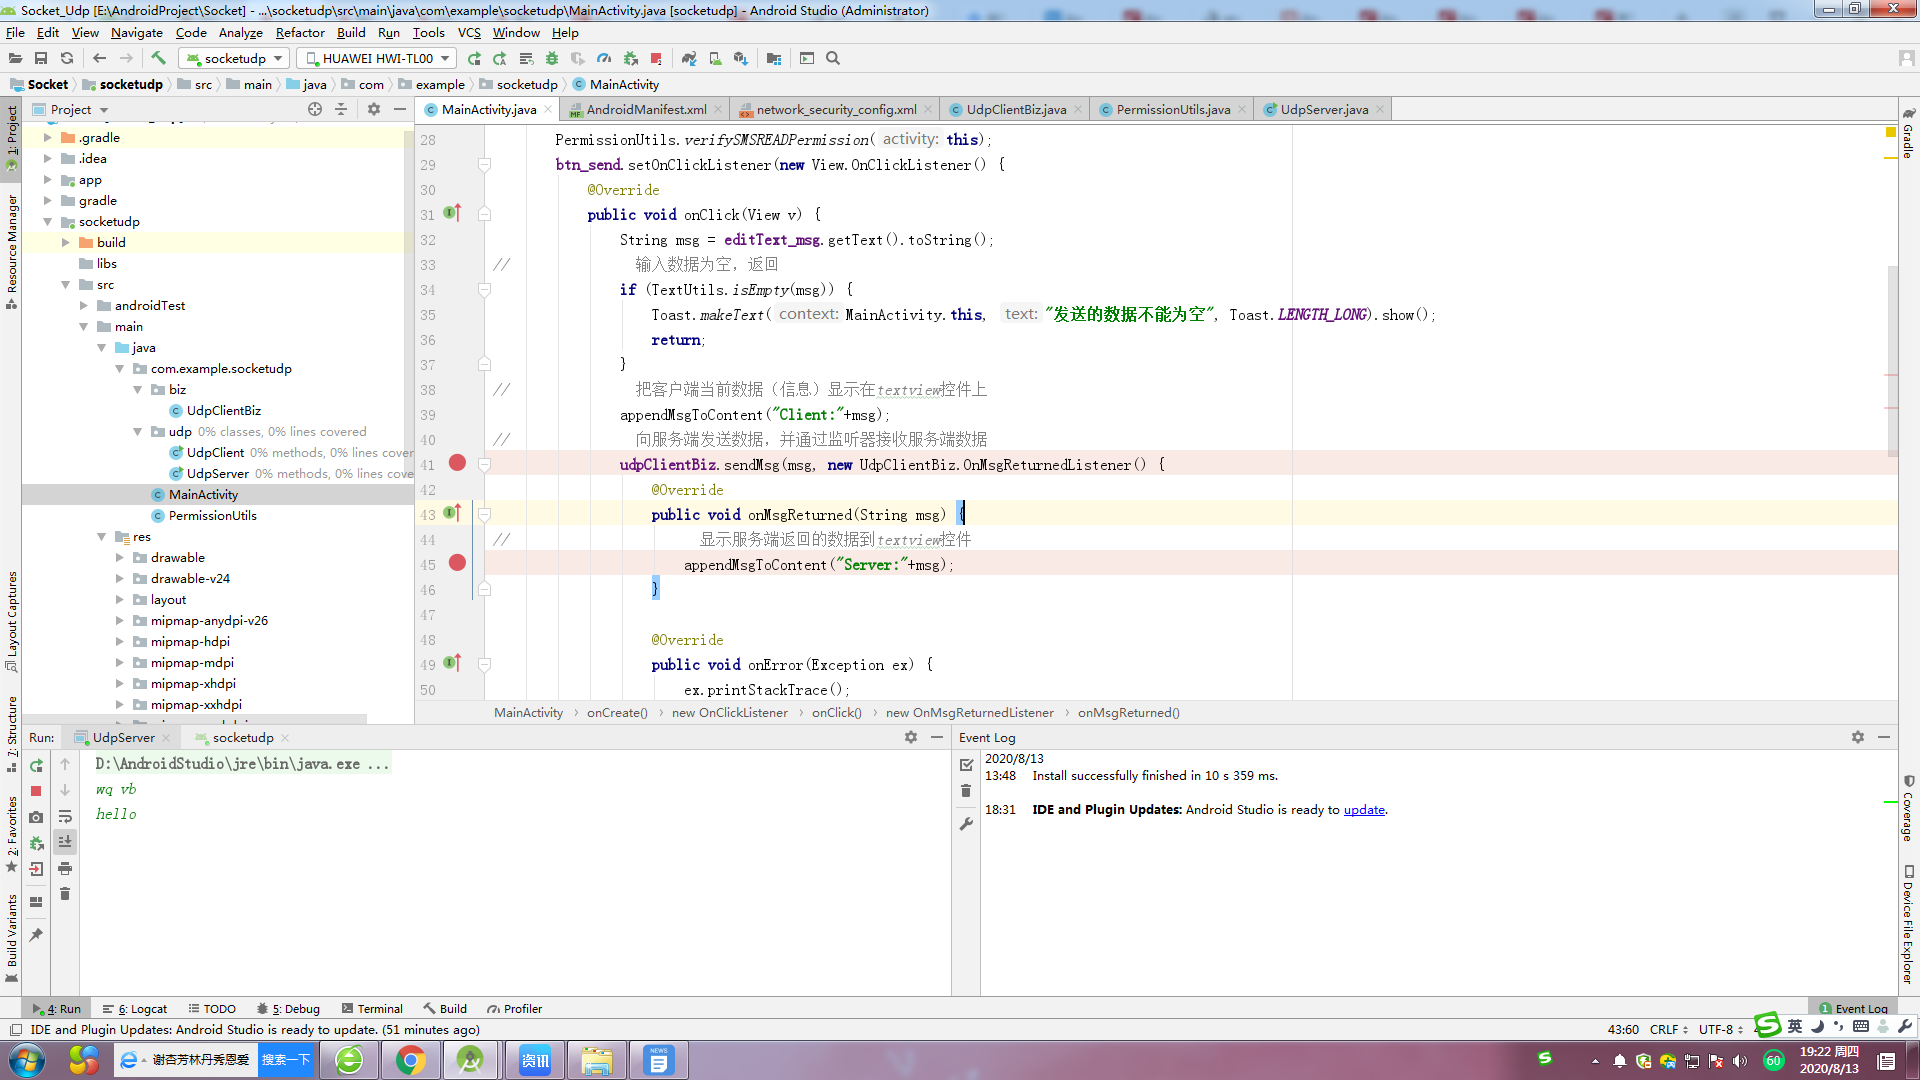Click the Print icon in Run panel

pyautogui.click(x=65, y=868)
